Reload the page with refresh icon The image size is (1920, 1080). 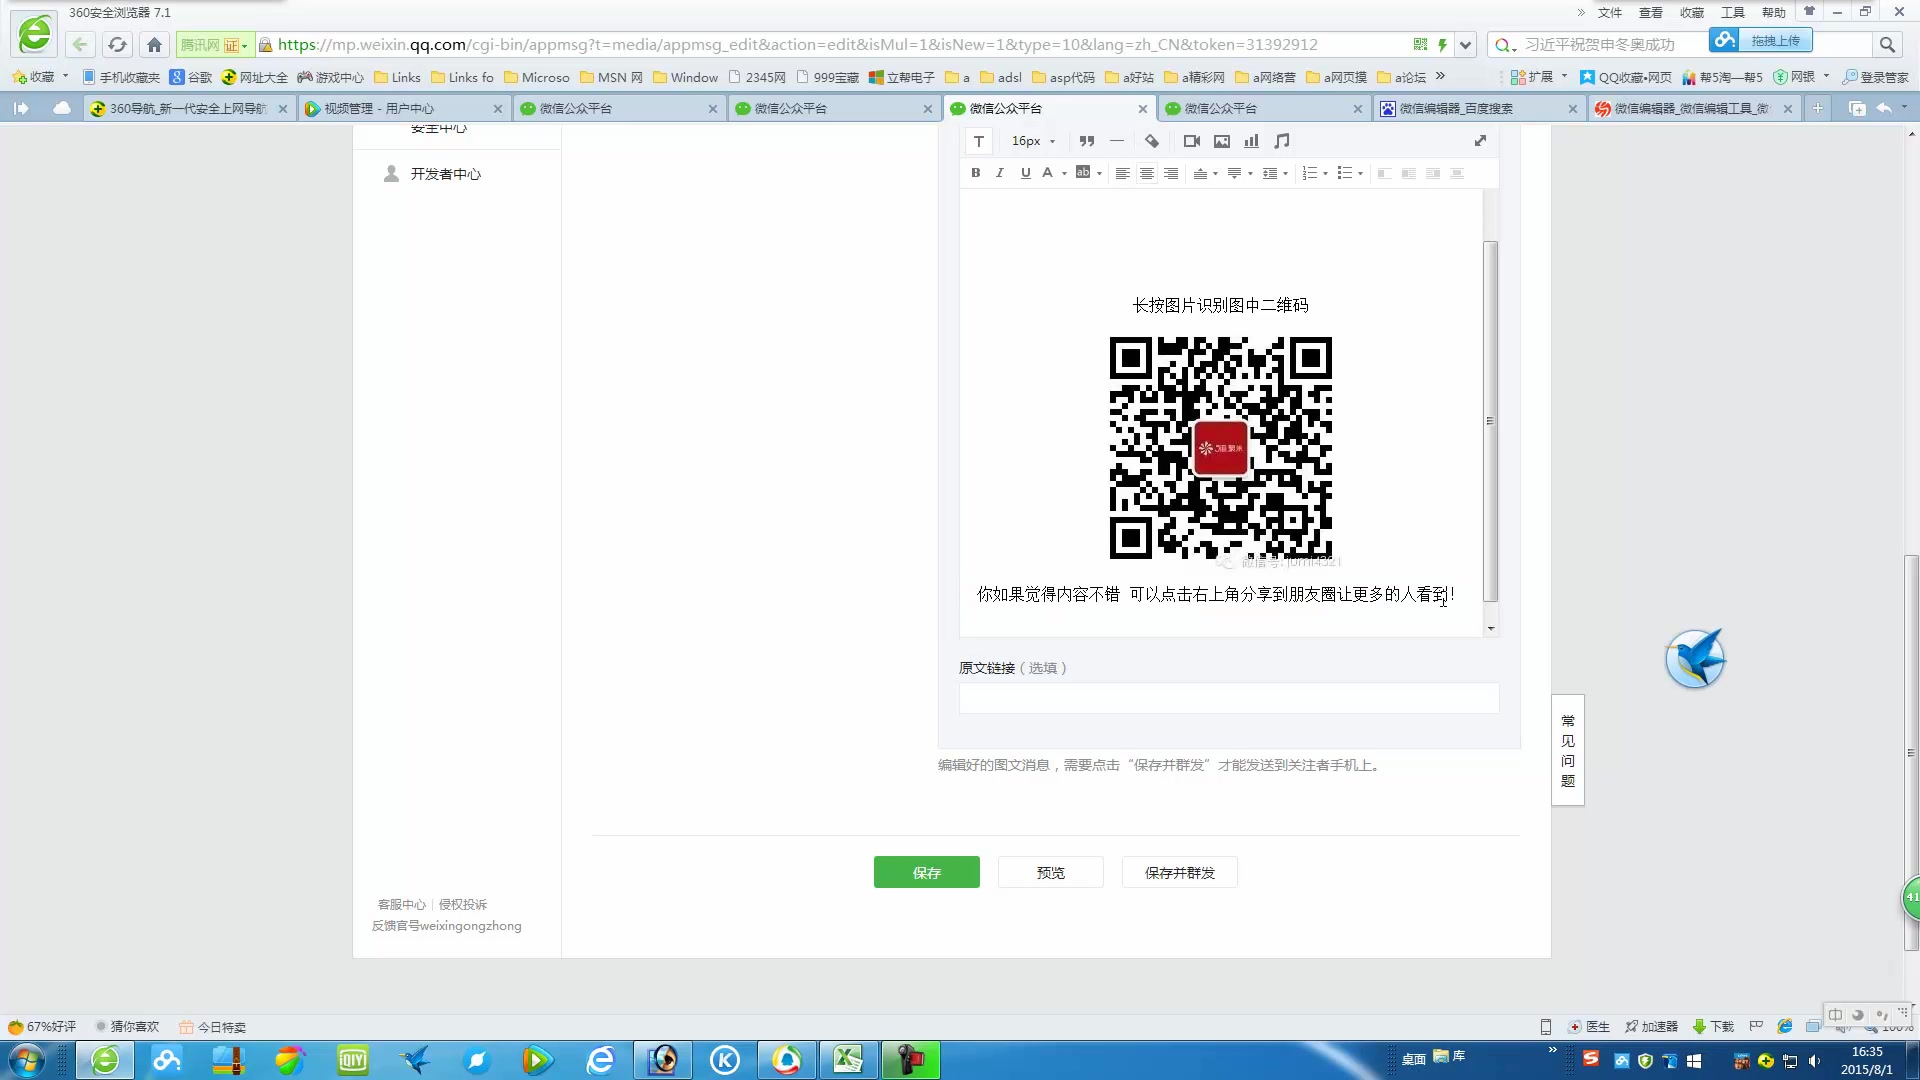[x=117, y=45]
